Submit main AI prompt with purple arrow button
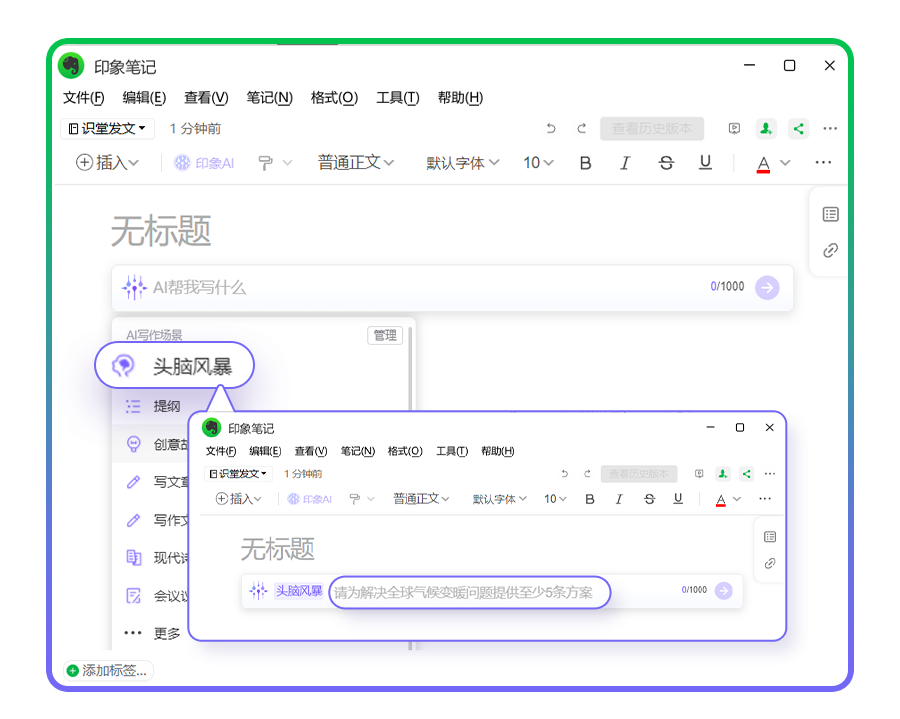 pos(767,287)
